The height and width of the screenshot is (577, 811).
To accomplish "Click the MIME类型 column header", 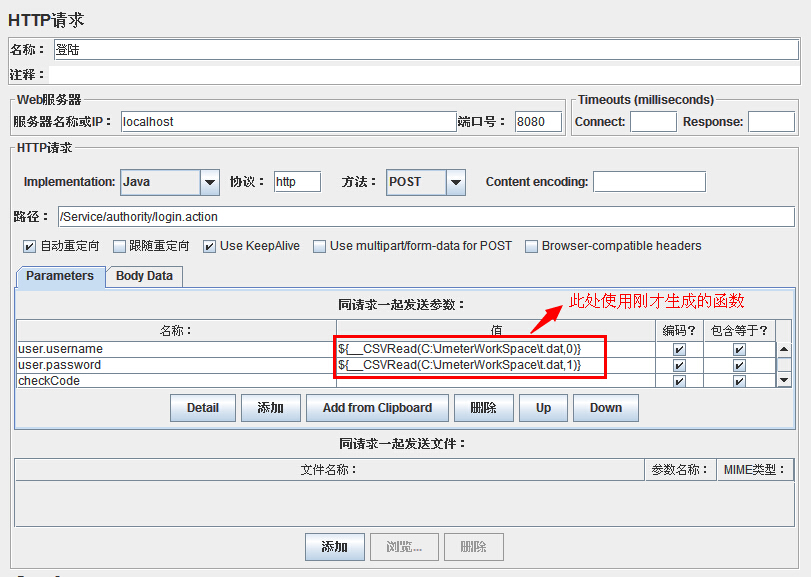I will point(755,470).
